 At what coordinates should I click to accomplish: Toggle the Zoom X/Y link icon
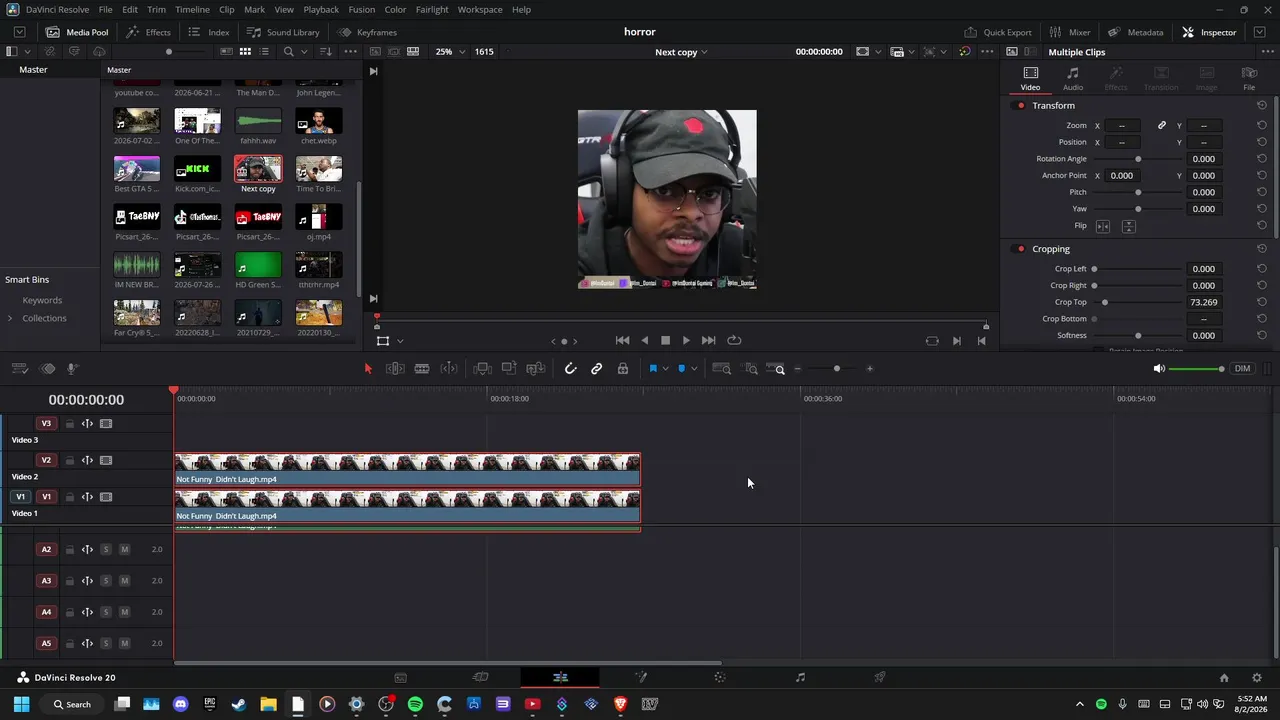[1162, 126]
